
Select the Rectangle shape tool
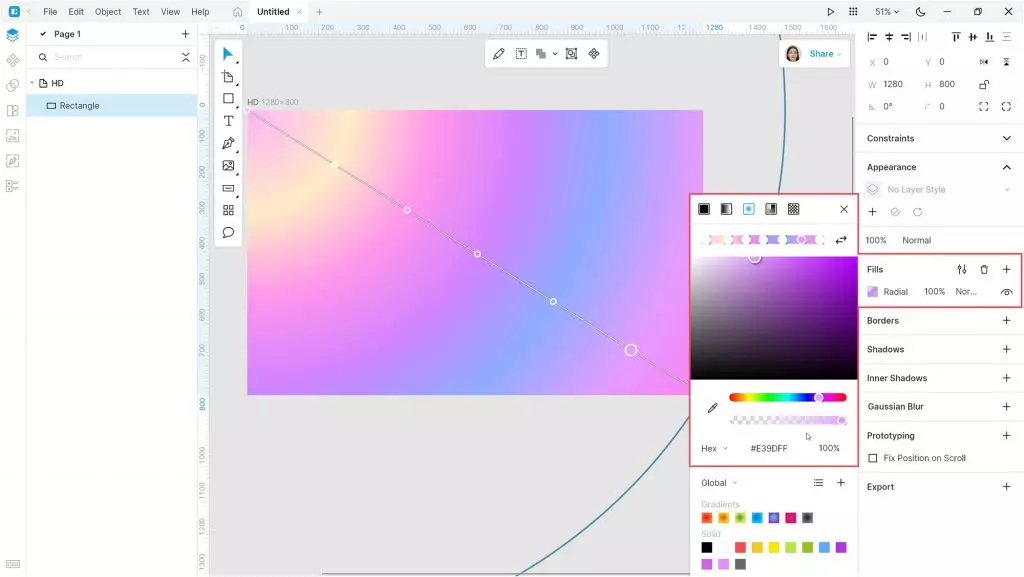(x=228, y=99)
